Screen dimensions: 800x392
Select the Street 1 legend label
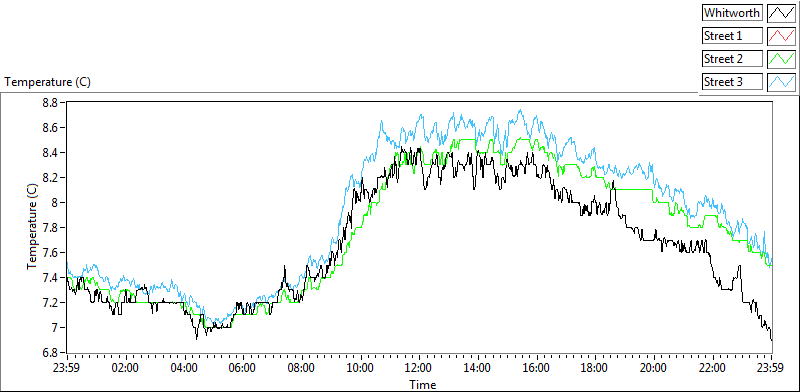tap(732, 36)
